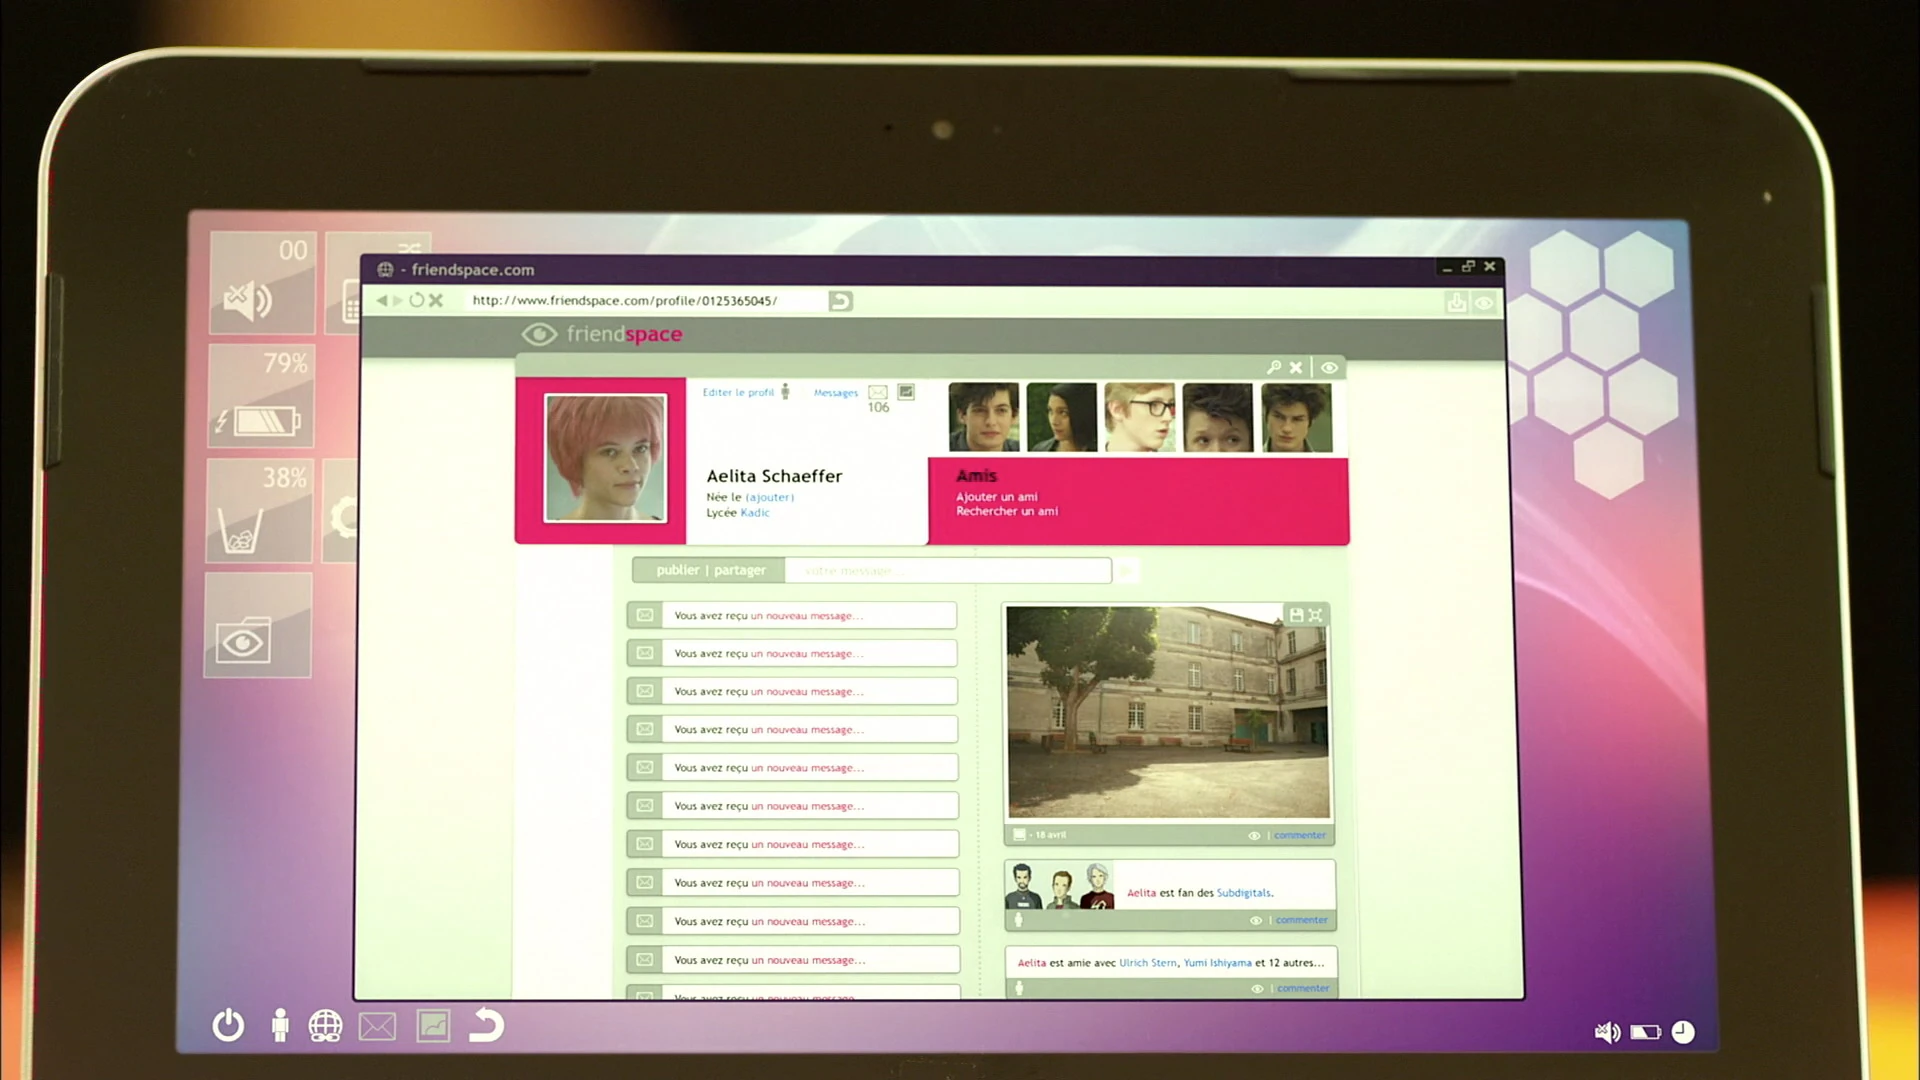Viewport: 1920px width, 1080px height.
Task: Click the search key icon above friends
Action: click(x=1273, y=367)
